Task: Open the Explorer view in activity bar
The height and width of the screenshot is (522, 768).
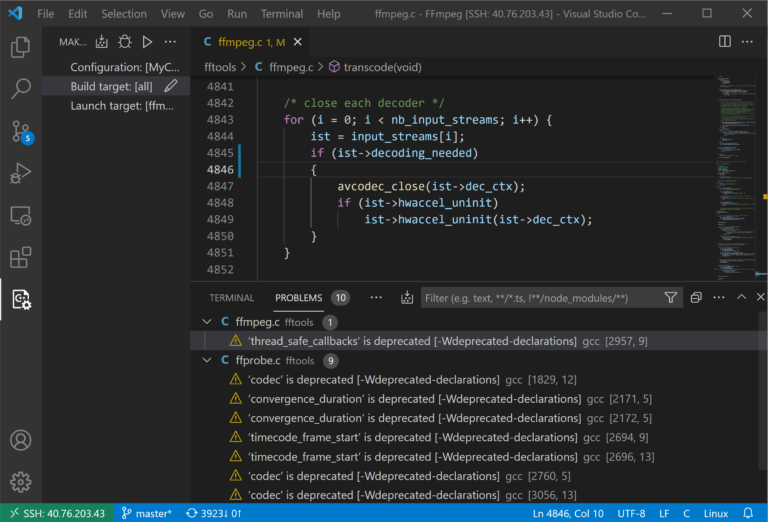Action: [x=21, y=47]
